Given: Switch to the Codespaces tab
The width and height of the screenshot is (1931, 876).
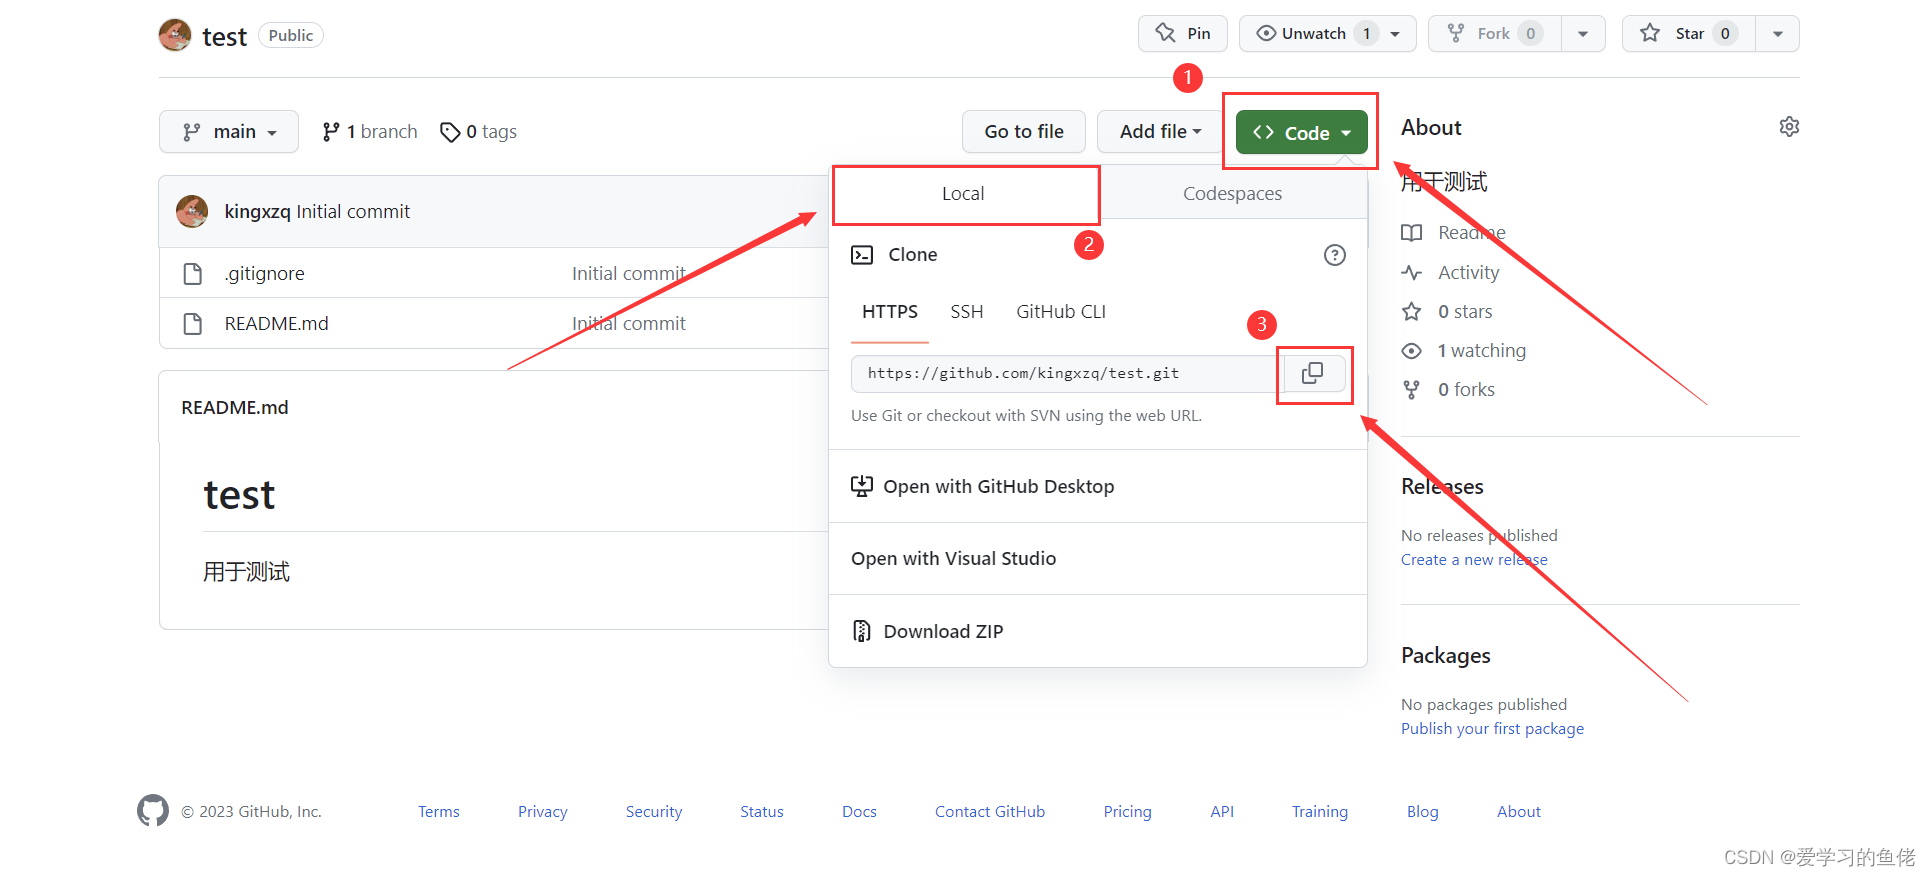Looking at the screenshot, I should (1232, 194).
